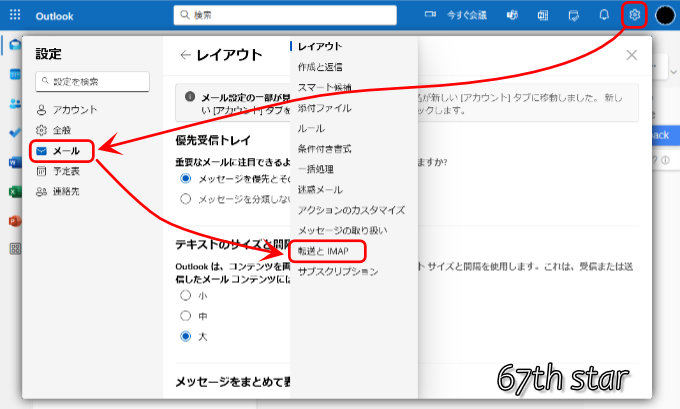The height and width of the screenshot is (409, 680).
Task: Open 転送と IMAP settings
Action: [323, 251]
